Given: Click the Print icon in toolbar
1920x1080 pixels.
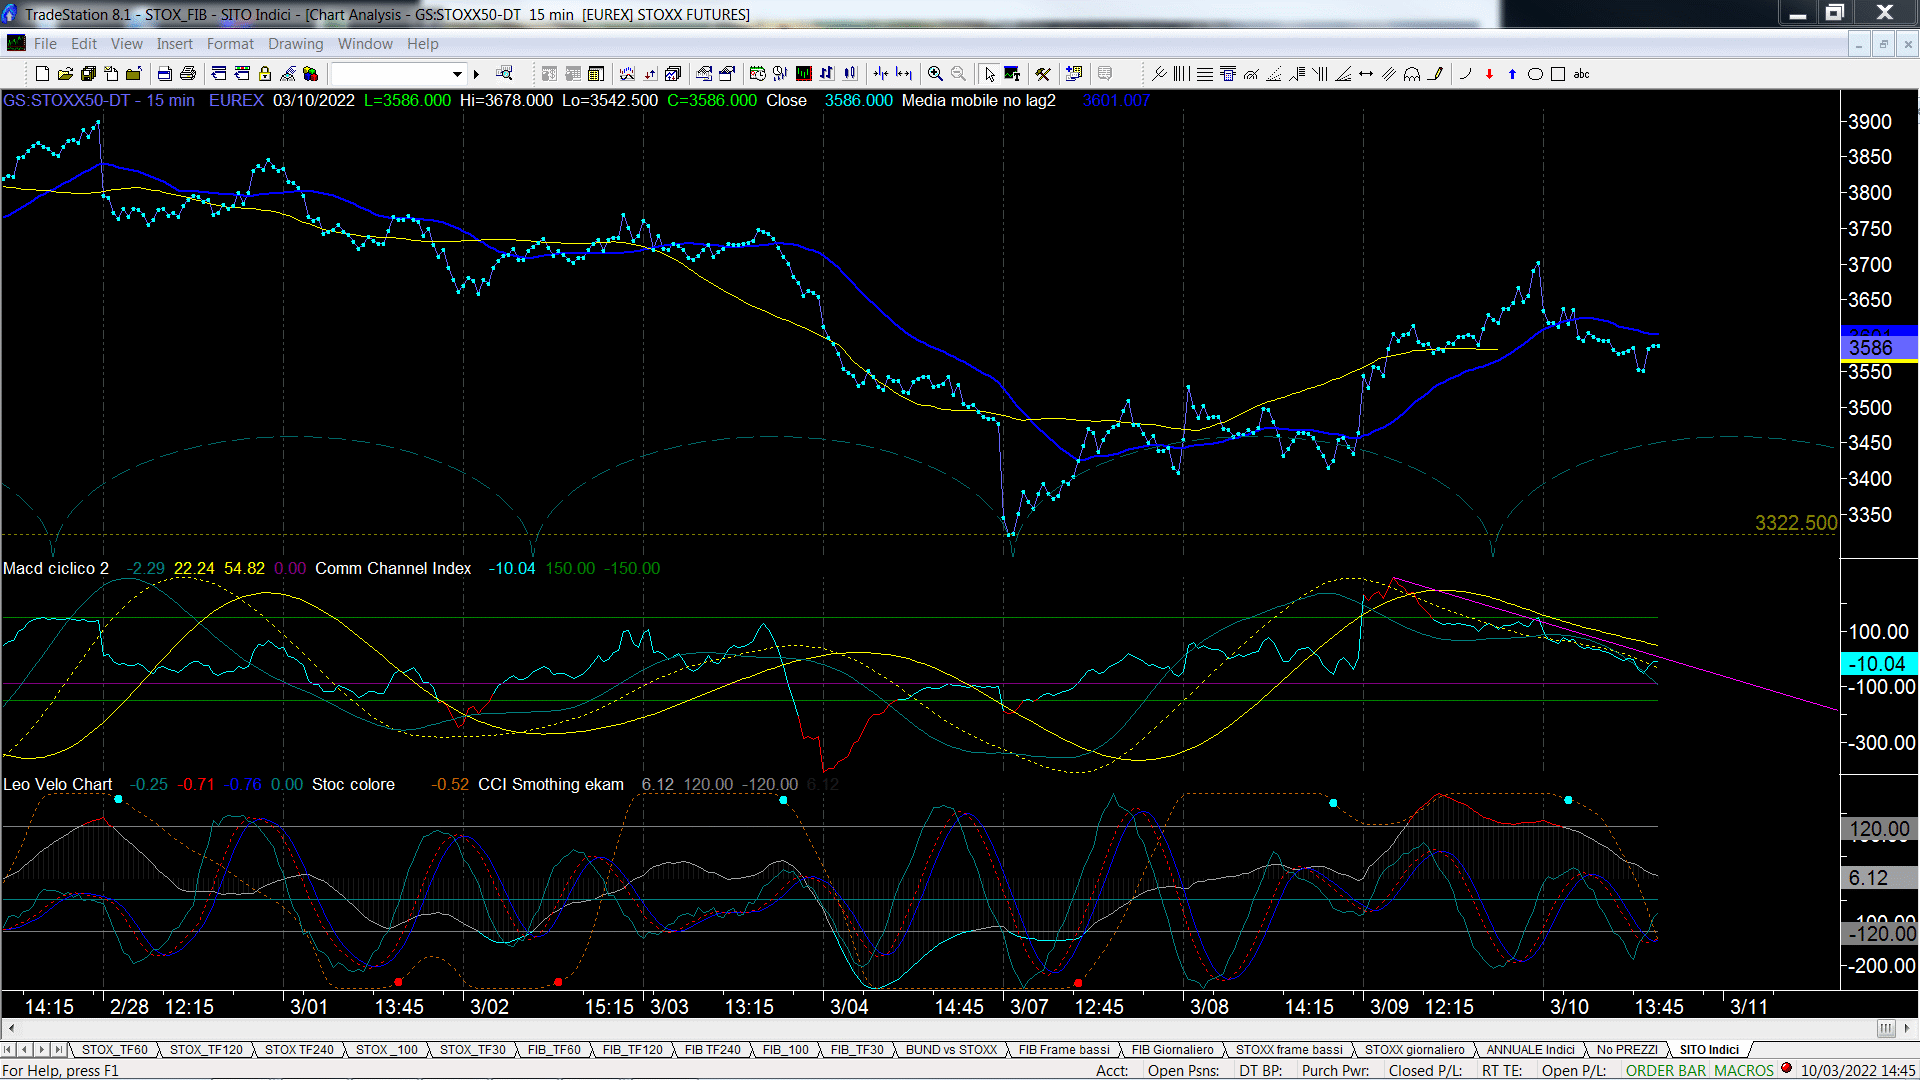Looking at the screenshot, I should 187,74.
